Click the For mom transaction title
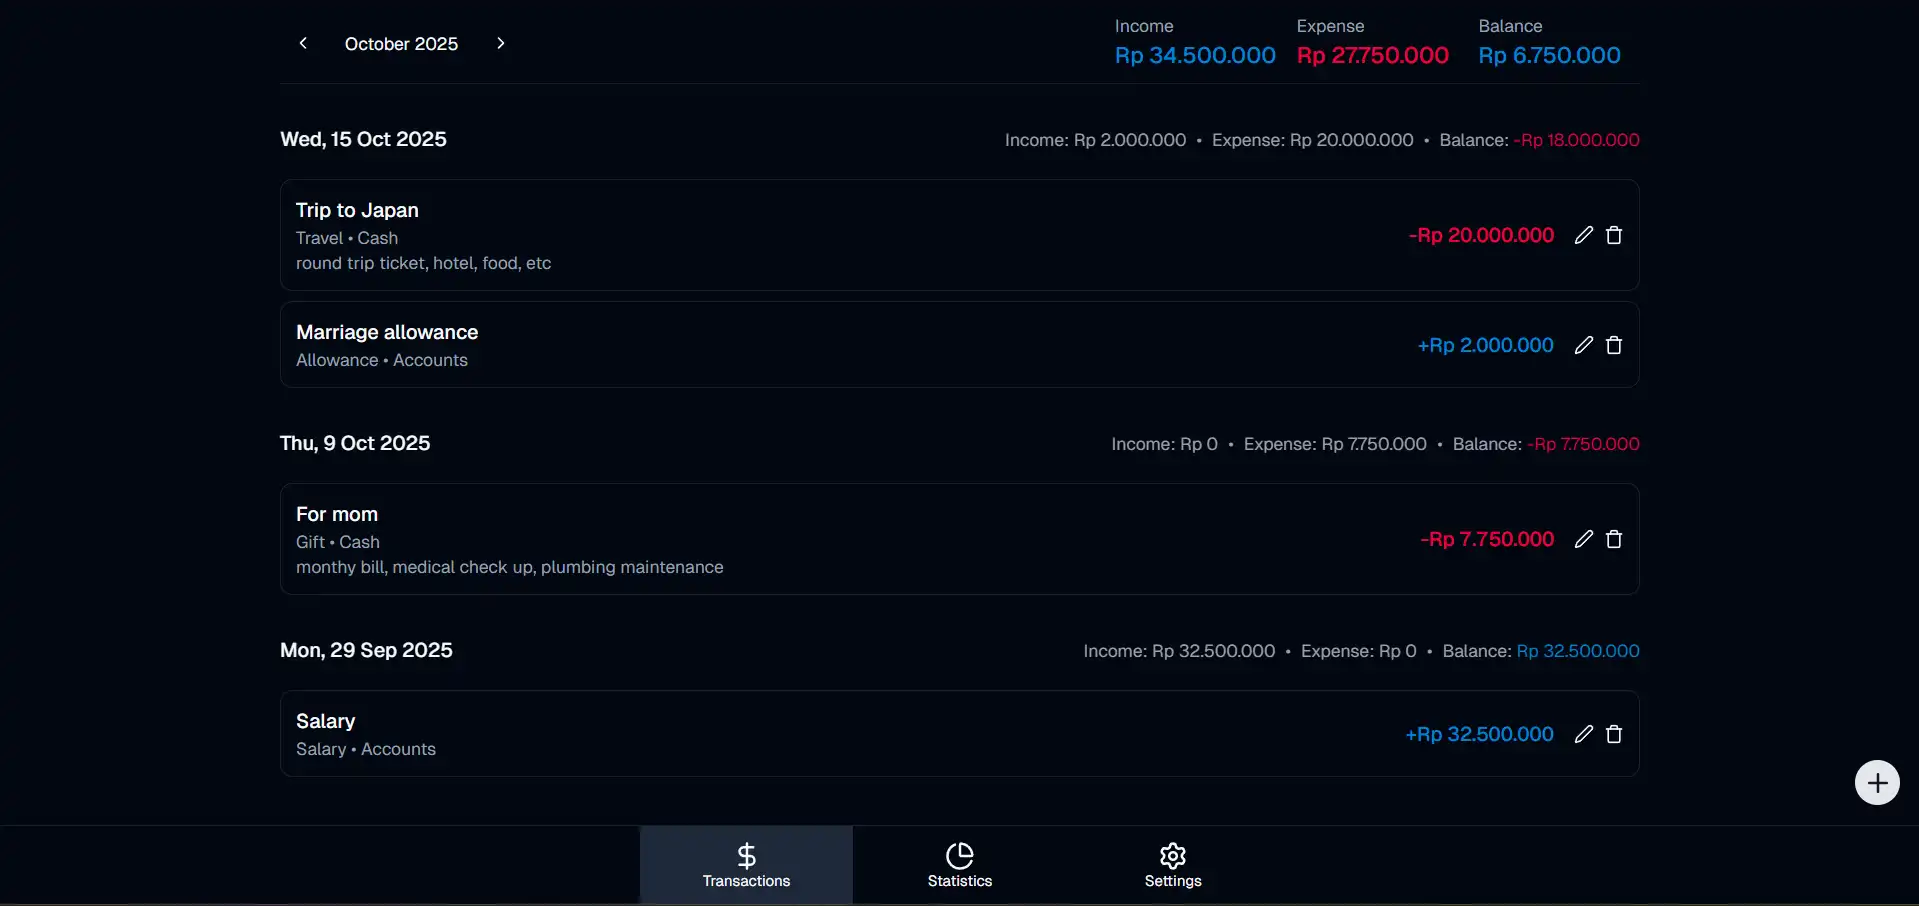The height and width of the screenshot is (906, 1919). (337, 514)
